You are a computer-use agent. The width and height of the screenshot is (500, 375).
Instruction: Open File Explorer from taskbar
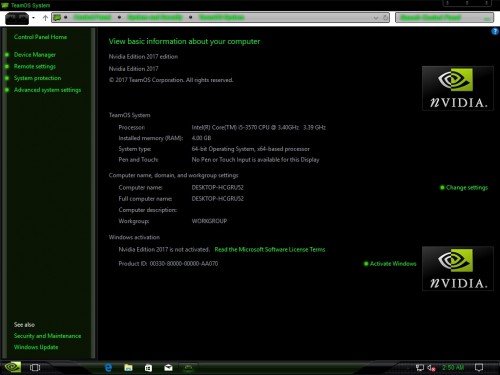[x=128, y=368]
